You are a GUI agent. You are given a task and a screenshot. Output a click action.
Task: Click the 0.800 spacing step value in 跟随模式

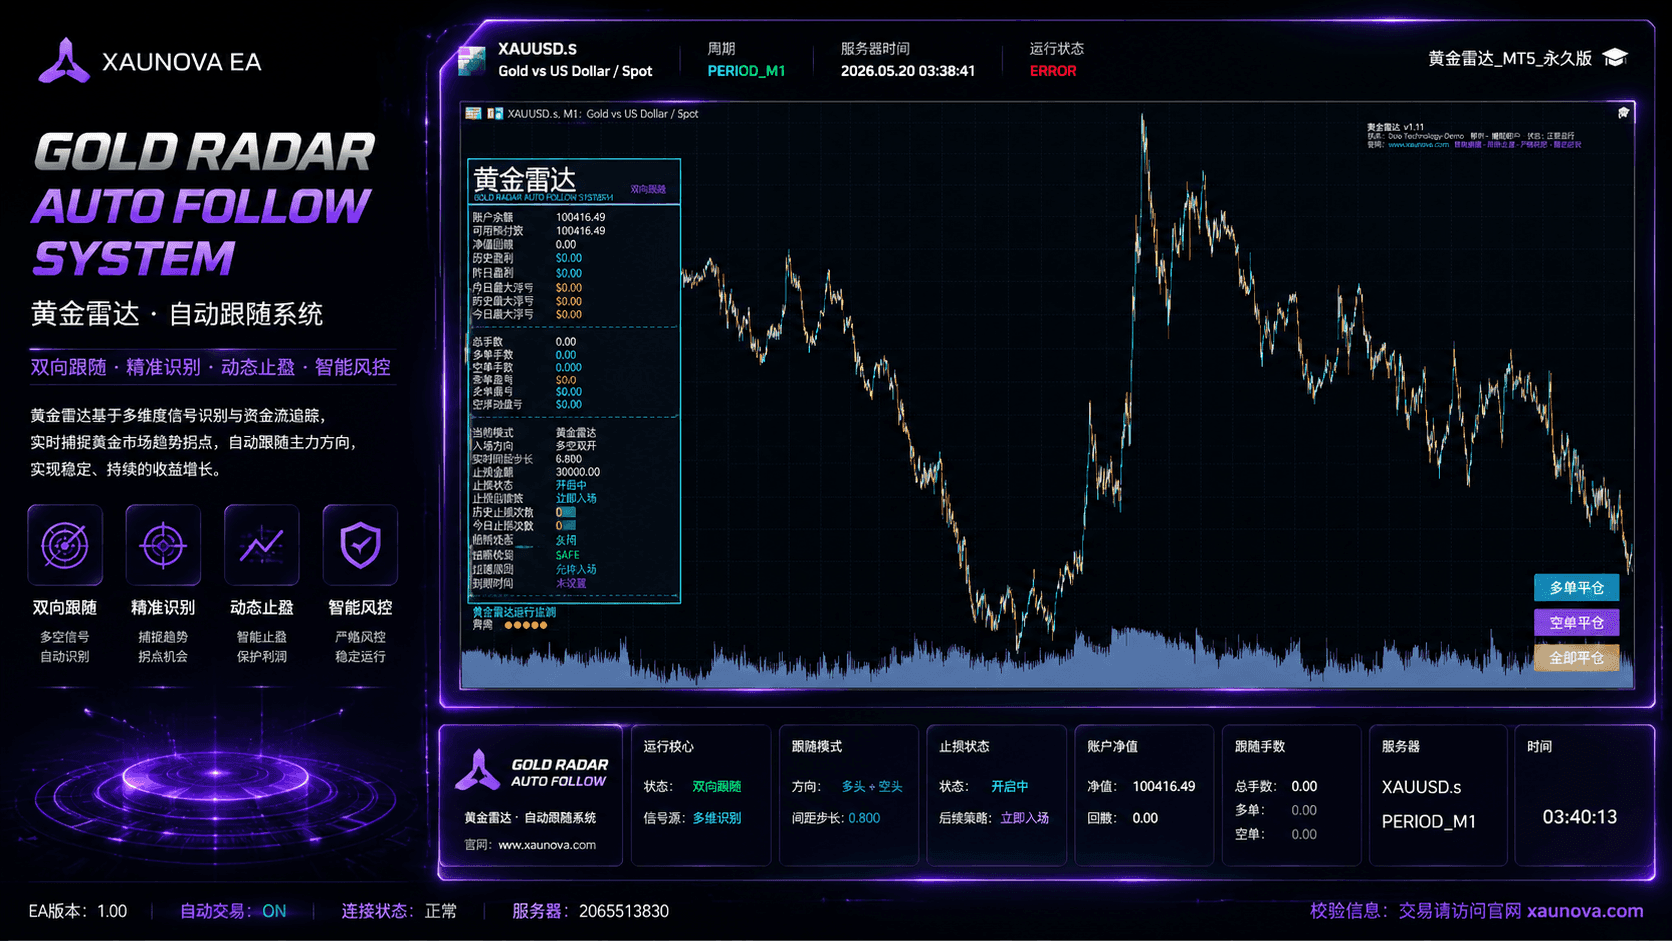(x=864, y=818)
